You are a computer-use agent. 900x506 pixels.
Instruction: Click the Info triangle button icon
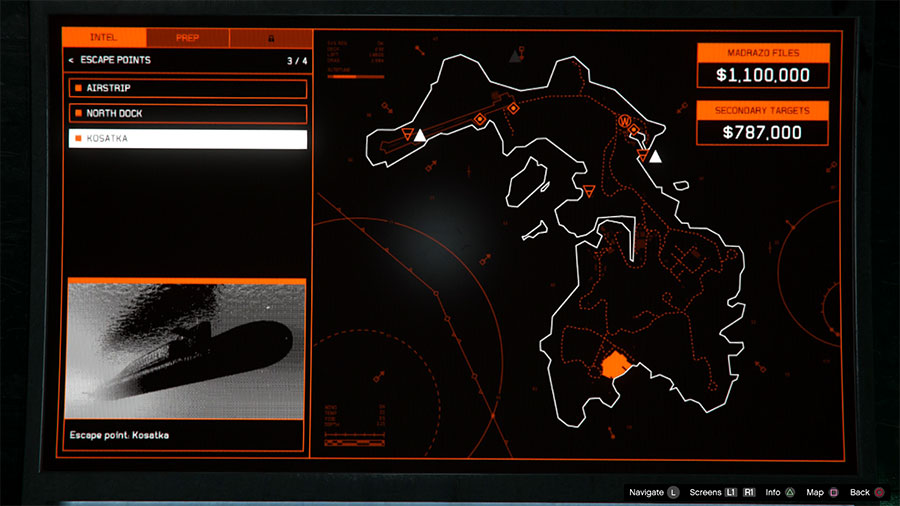(x=790, y=492)
